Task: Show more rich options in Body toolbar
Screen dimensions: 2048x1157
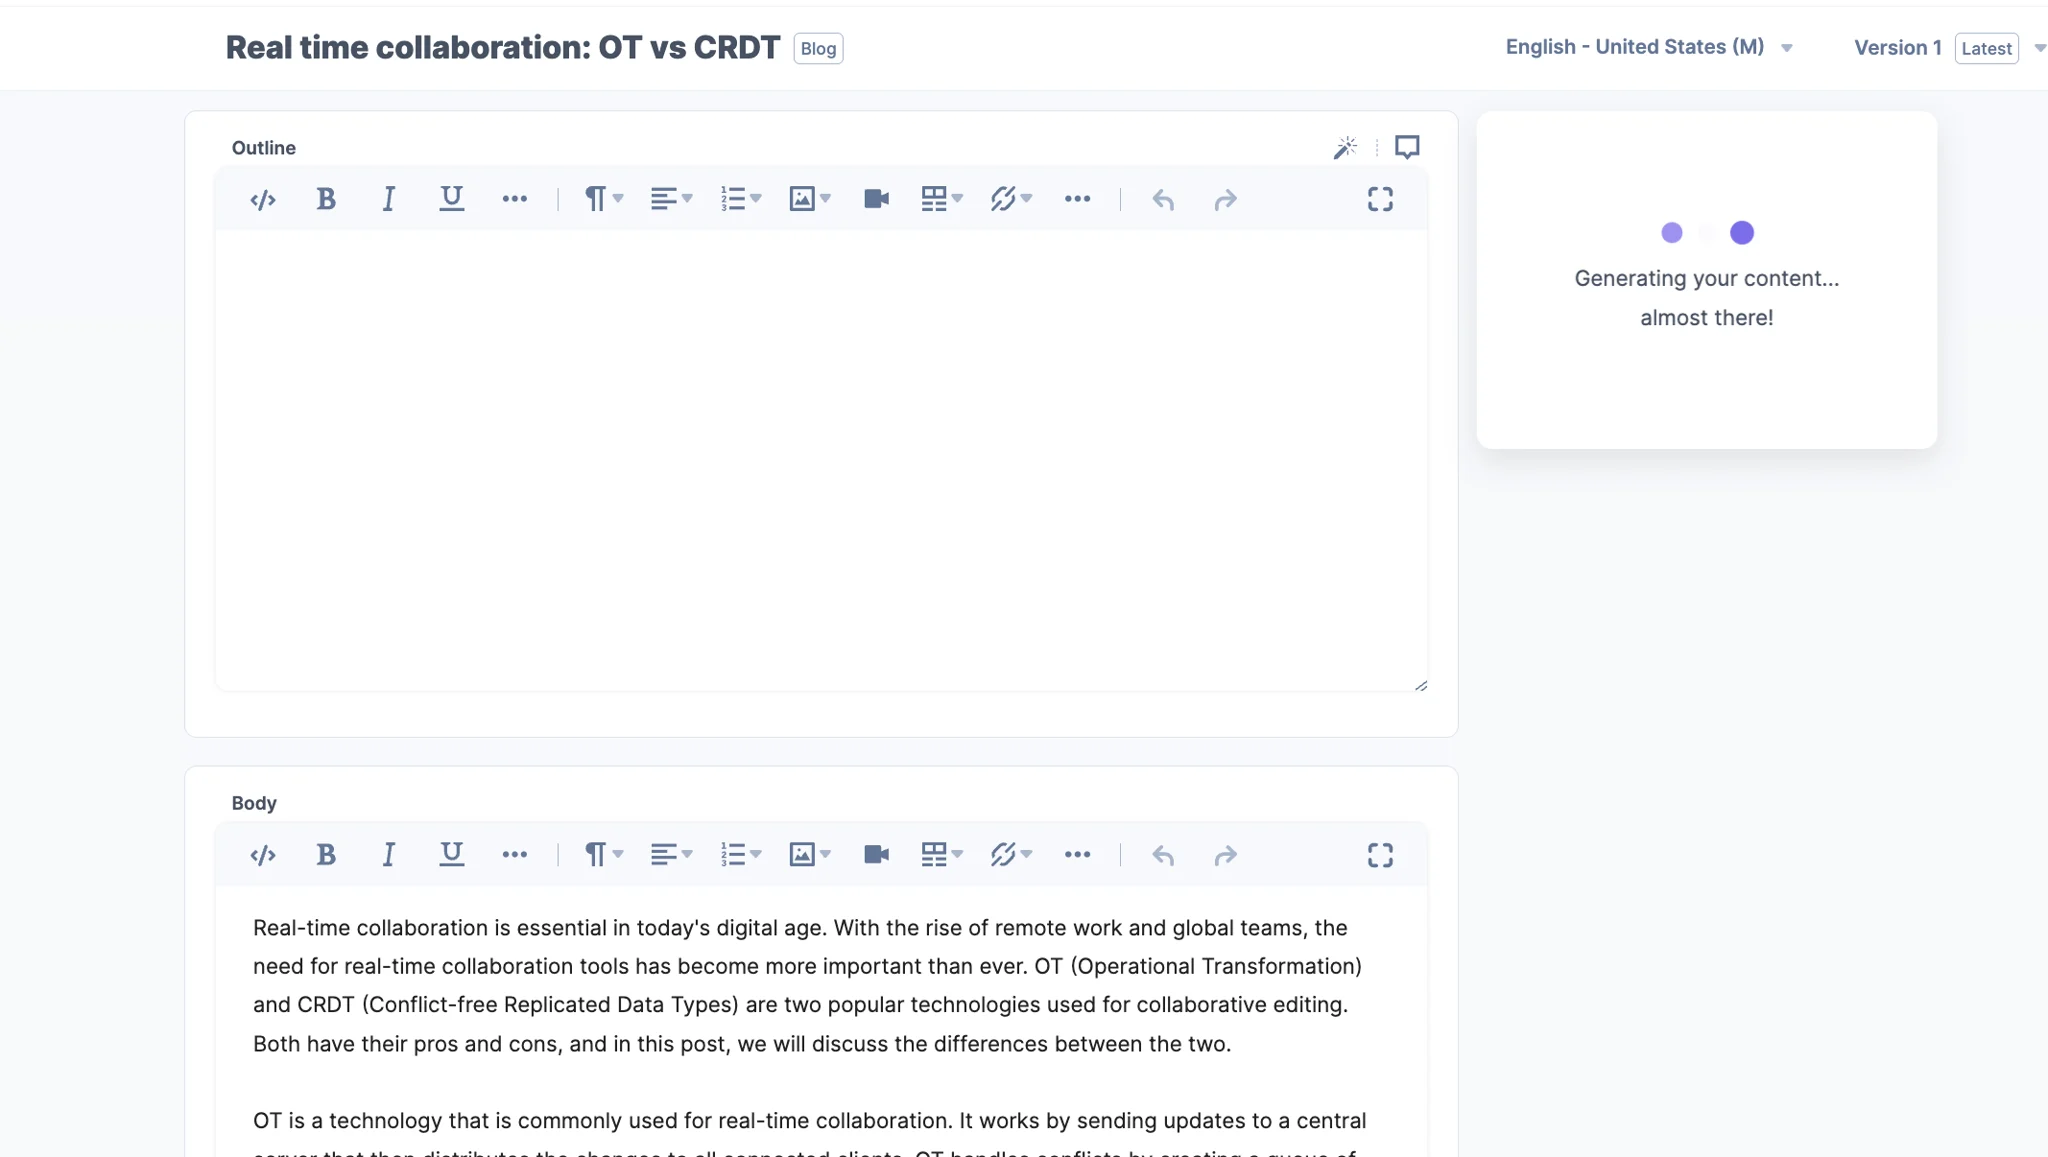Action: (x=1077, y=854)
